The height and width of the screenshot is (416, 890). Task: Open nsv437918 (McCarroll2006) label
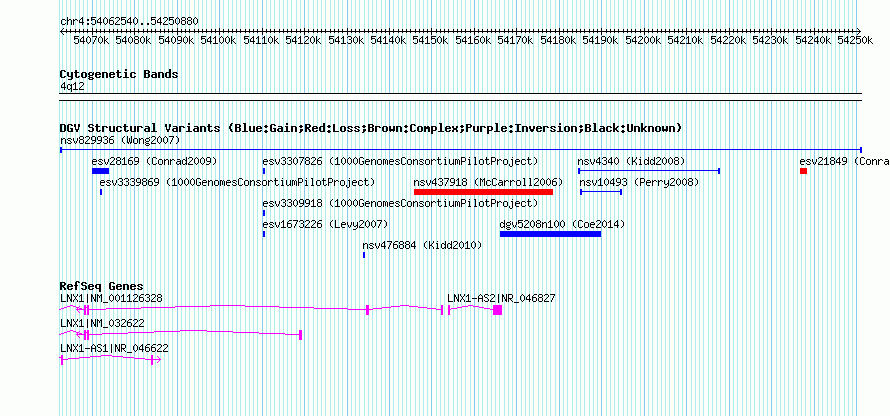click(488, 182)
